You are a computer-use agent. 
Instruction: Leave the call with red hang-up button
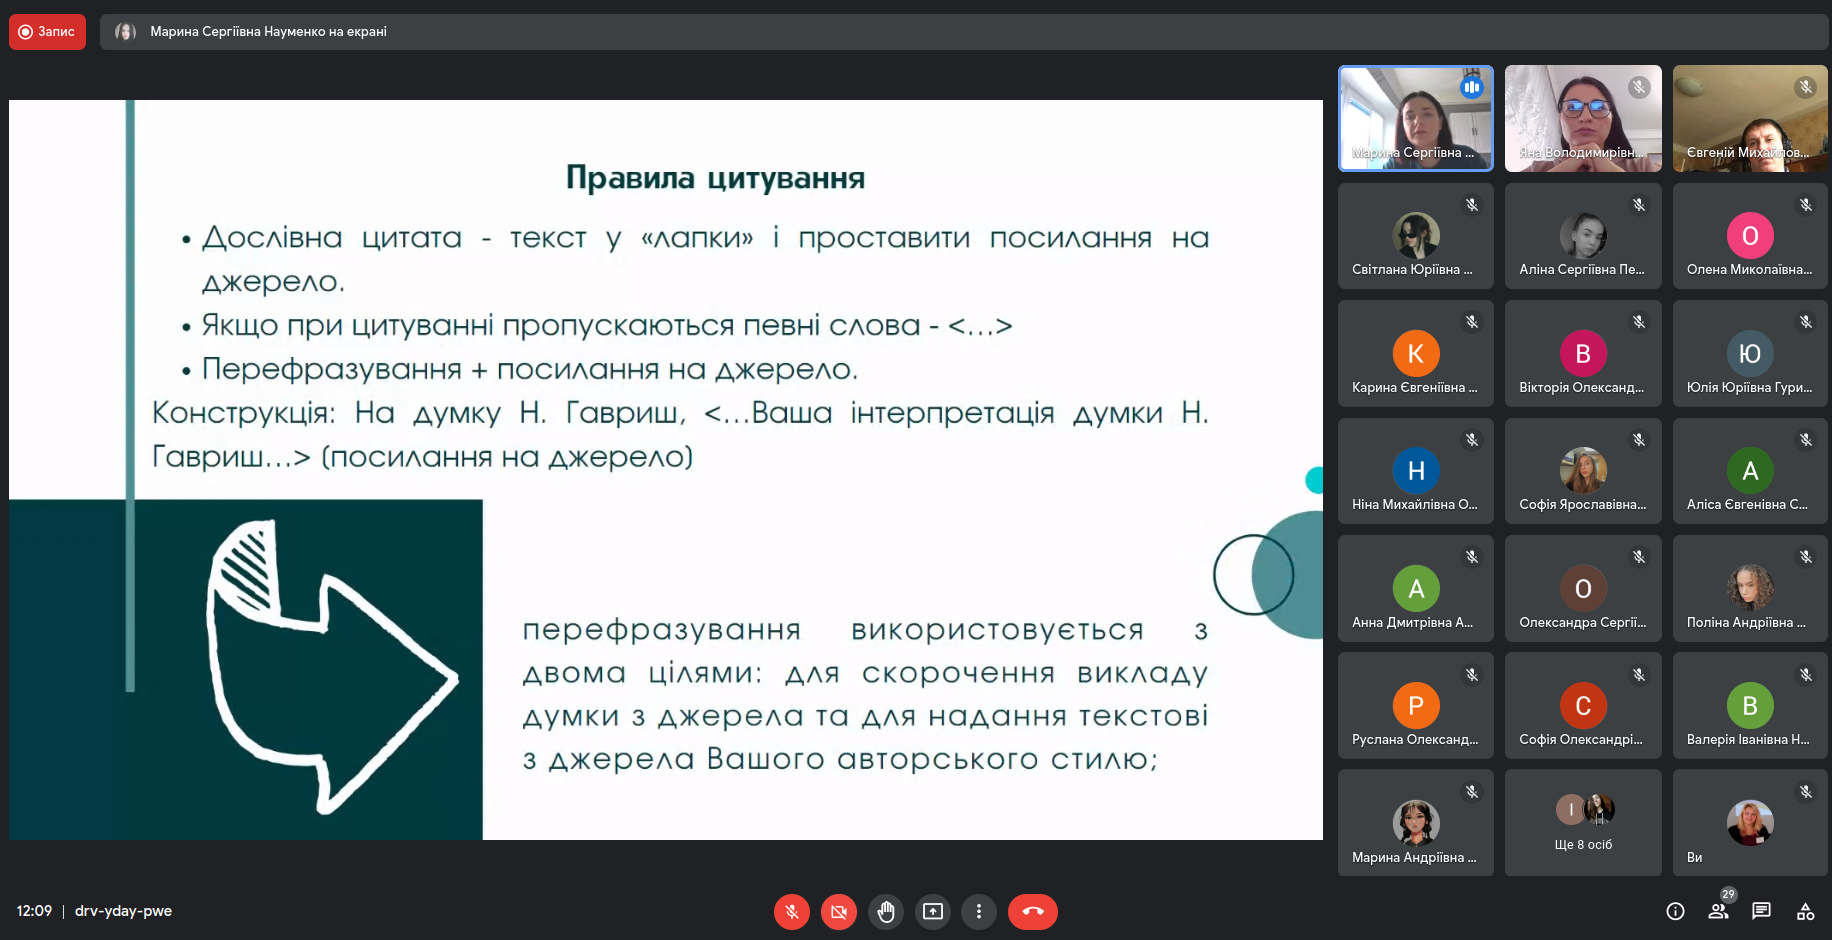[x=1032, y=911]
